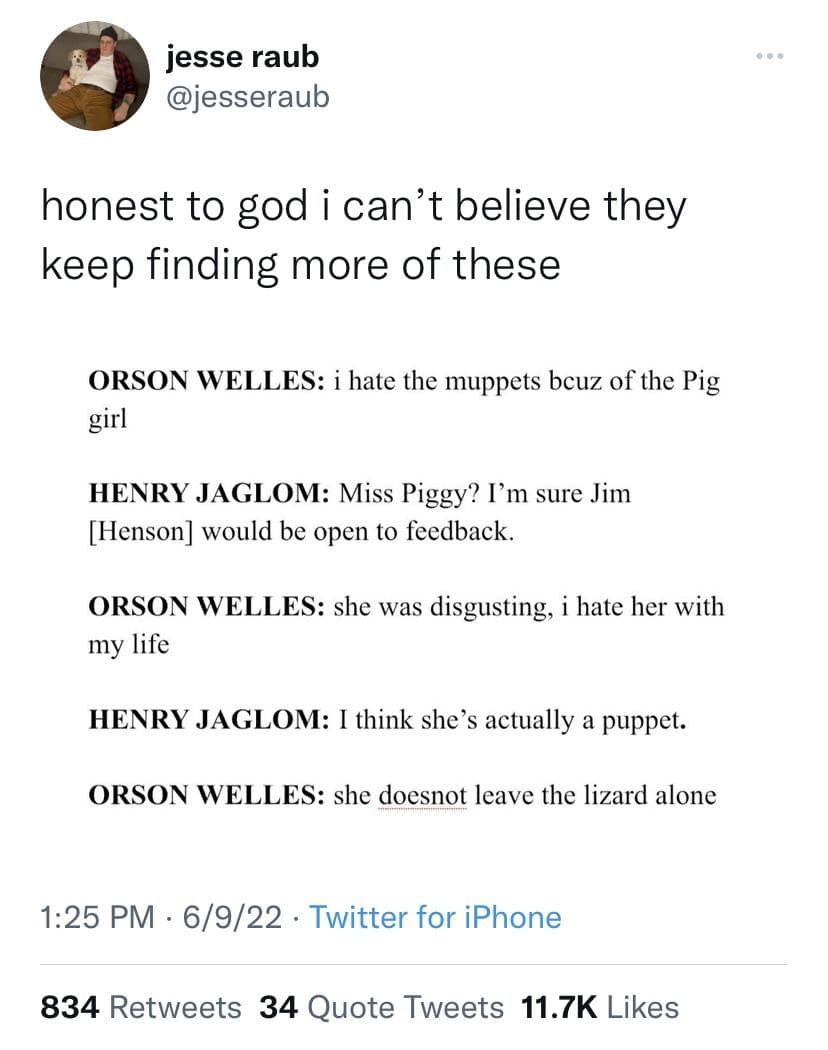Click the bracketed word "[Henson]"
Screen dimensions: 828x1050
(138, 531)
